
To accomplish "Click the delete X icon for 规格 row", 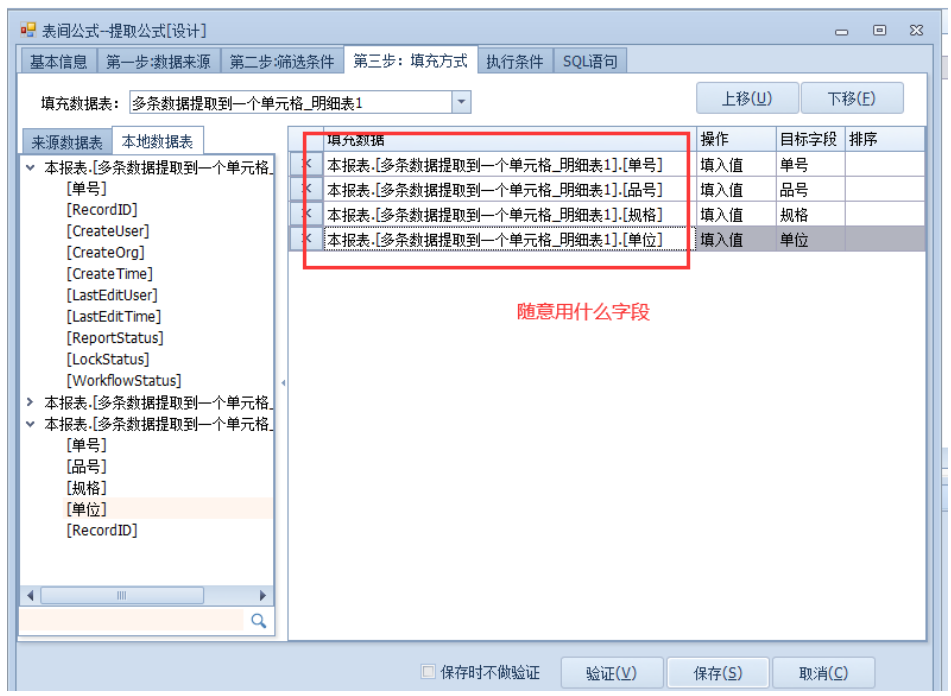I will point(306,214).
